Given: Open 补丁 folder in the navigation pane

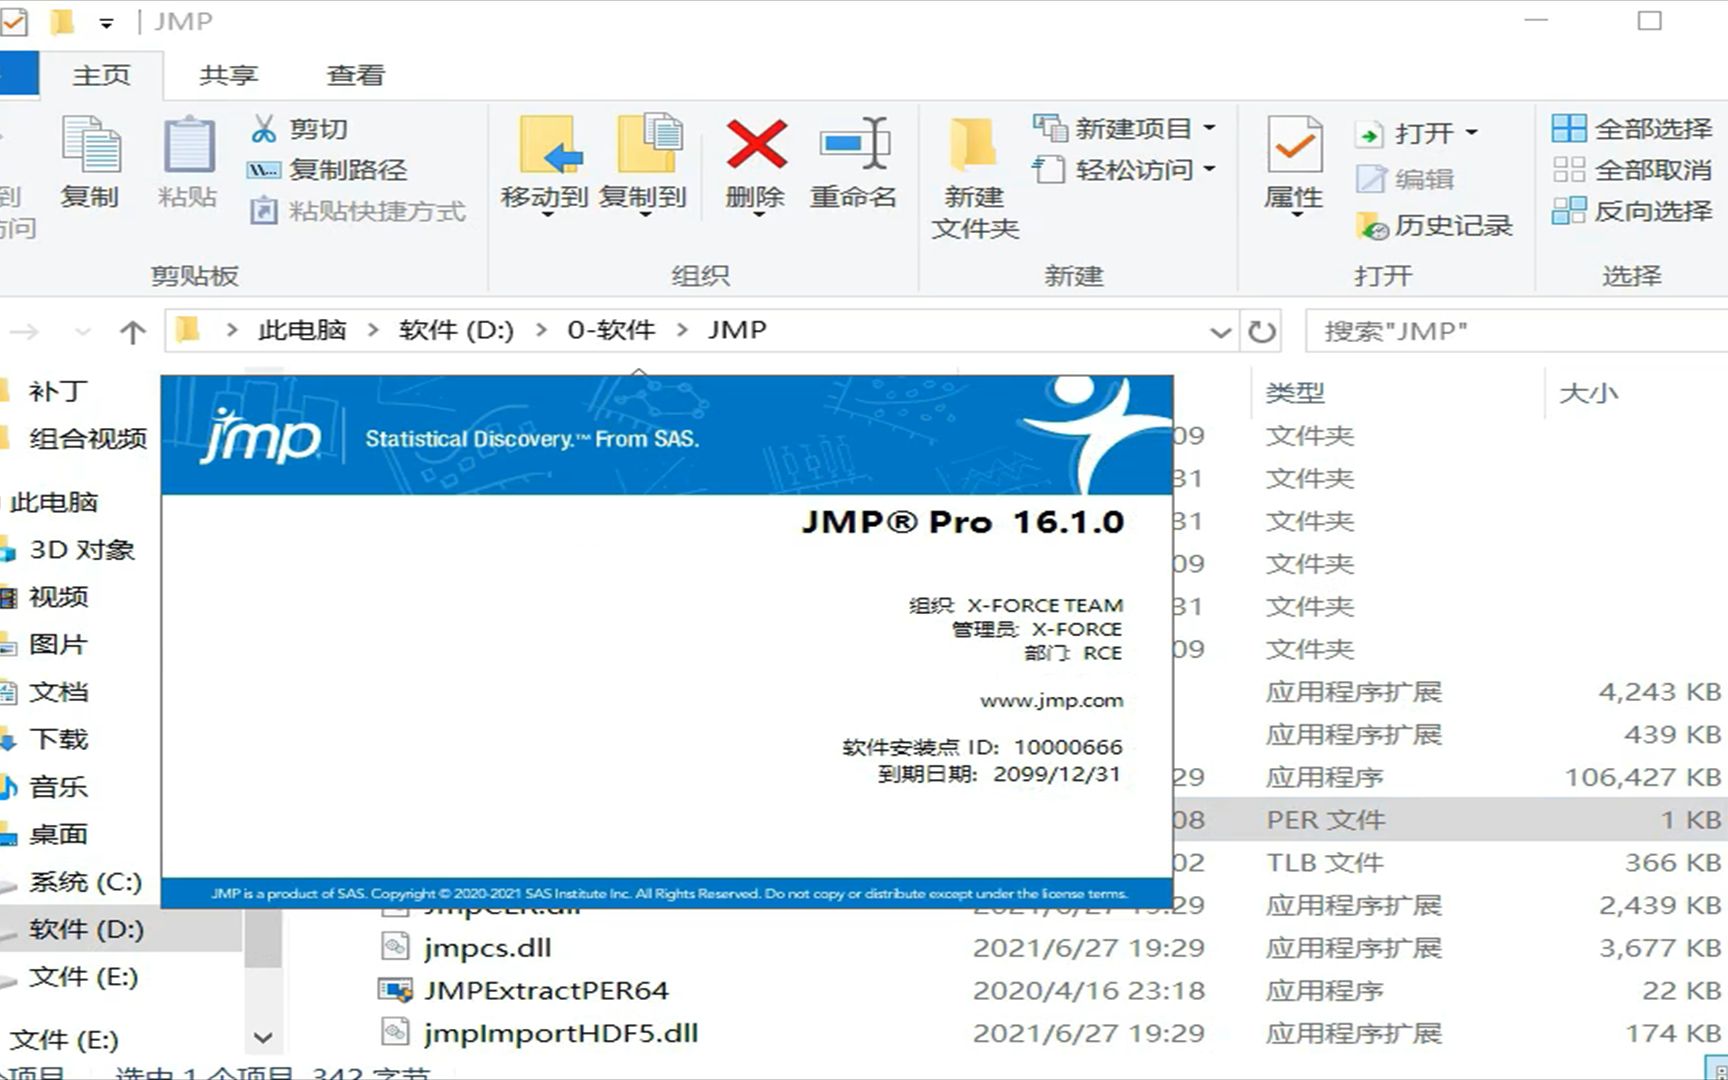Looking at the screenshot, I should (x=58, y=391).
